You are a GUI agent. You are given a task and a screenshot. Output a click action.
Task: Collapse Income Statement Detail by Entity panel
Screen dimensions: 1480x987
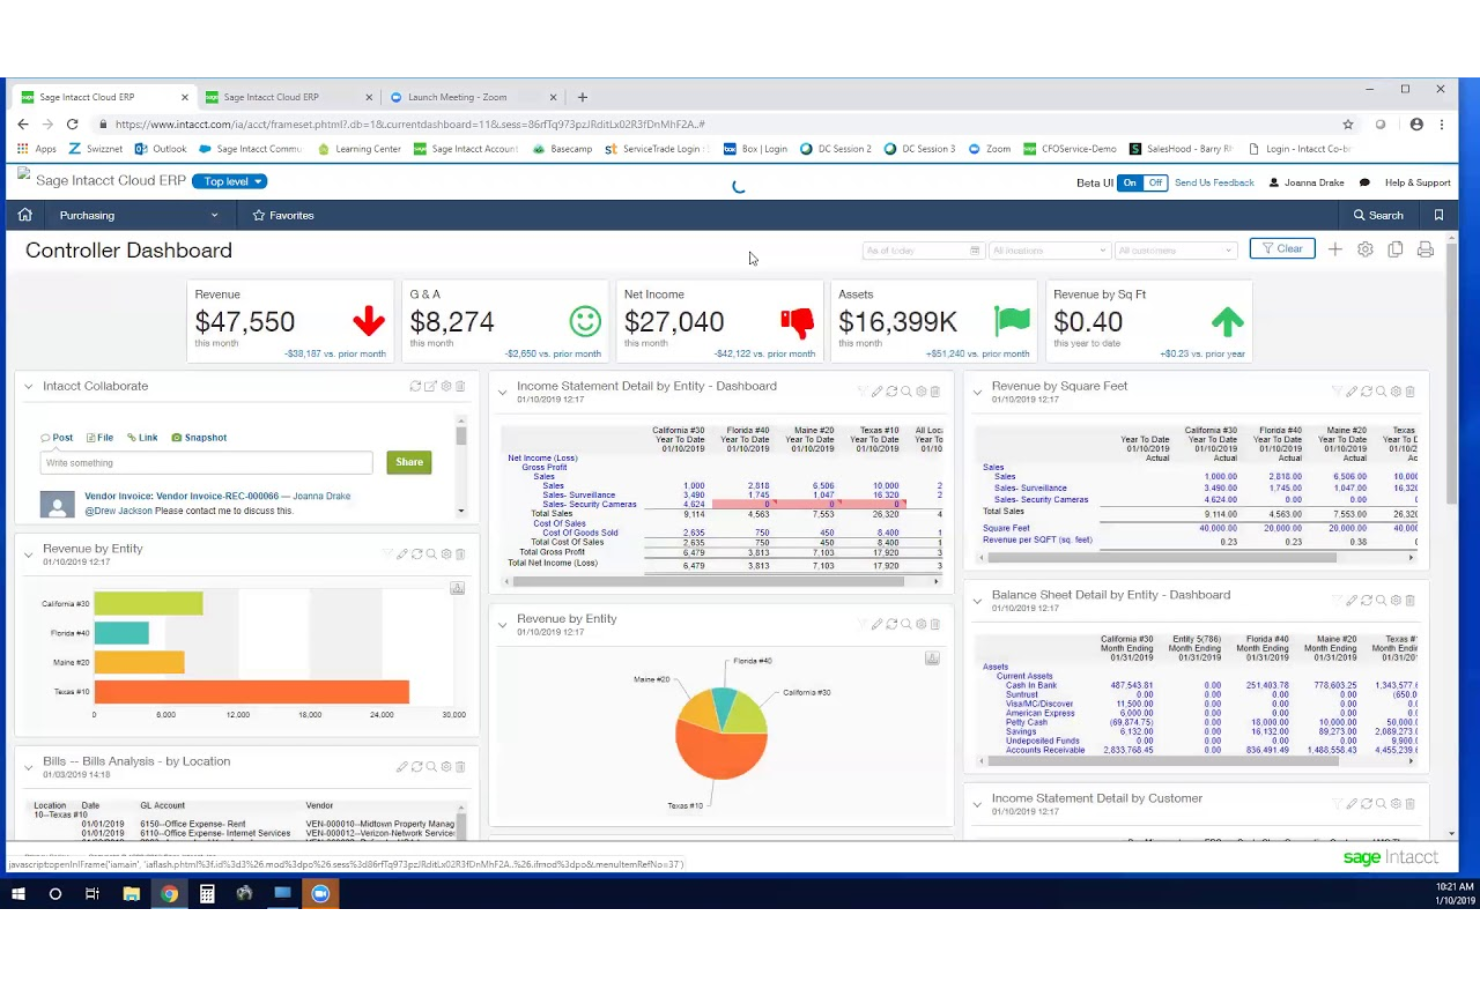(x=502, y=392)
